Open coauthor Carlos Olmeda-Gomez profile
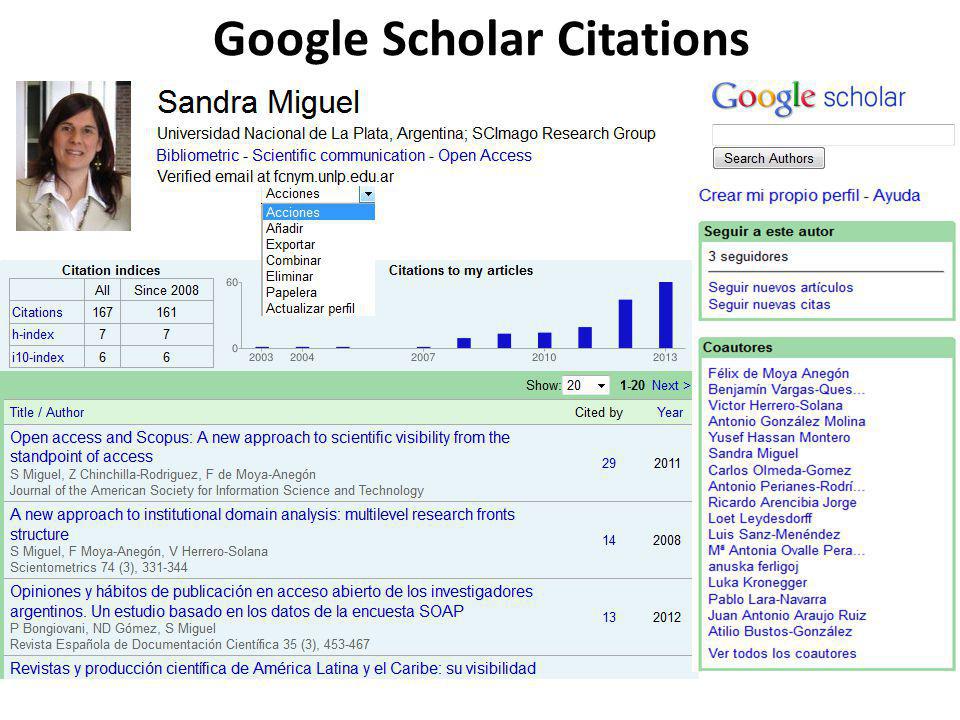The height and width of the screenshot is (720, 960). (x=779, y=470)
